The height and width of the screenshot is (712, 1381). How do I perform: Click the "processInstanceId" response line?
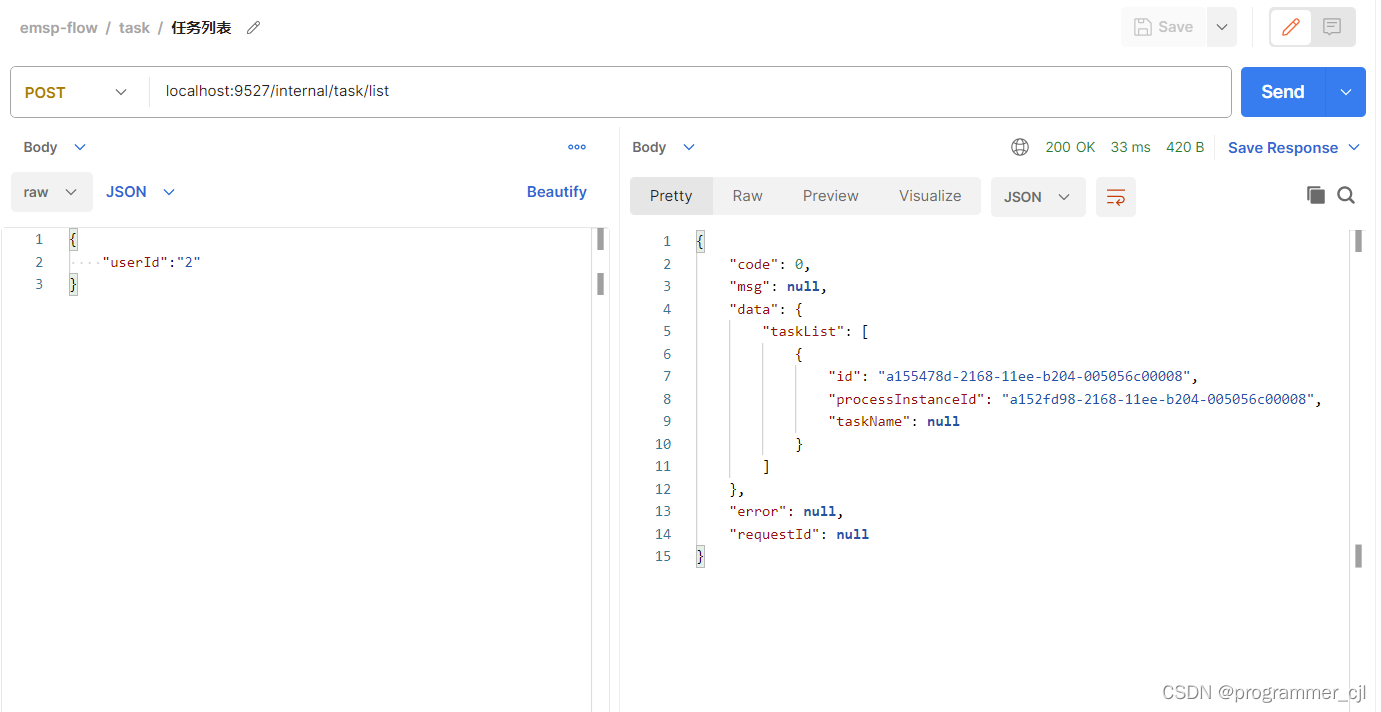click(x=1075, y=399)
